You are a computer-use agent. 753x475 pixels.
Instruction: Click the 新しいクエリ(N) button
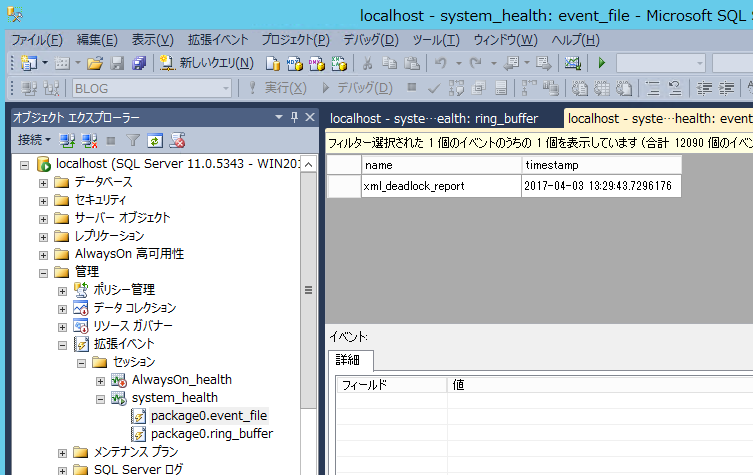[206, 63]
